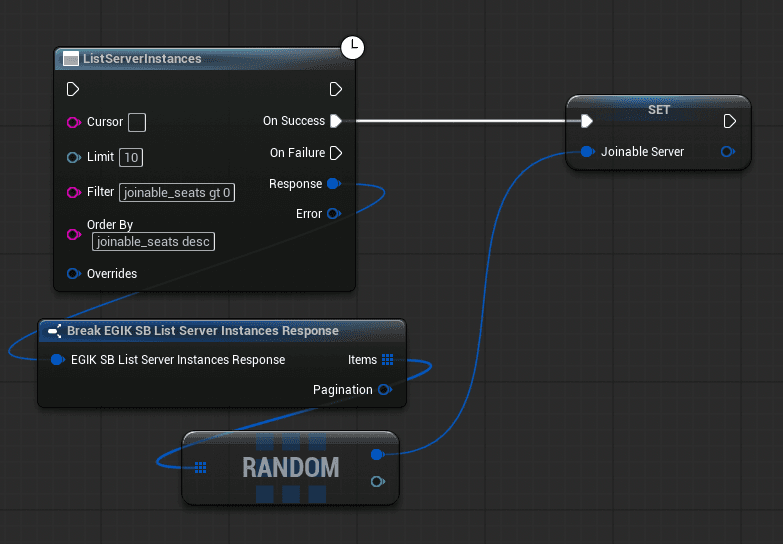Click the ListServerInstances output execution pin
783x544 pixels.
click(x=336, y=89)
